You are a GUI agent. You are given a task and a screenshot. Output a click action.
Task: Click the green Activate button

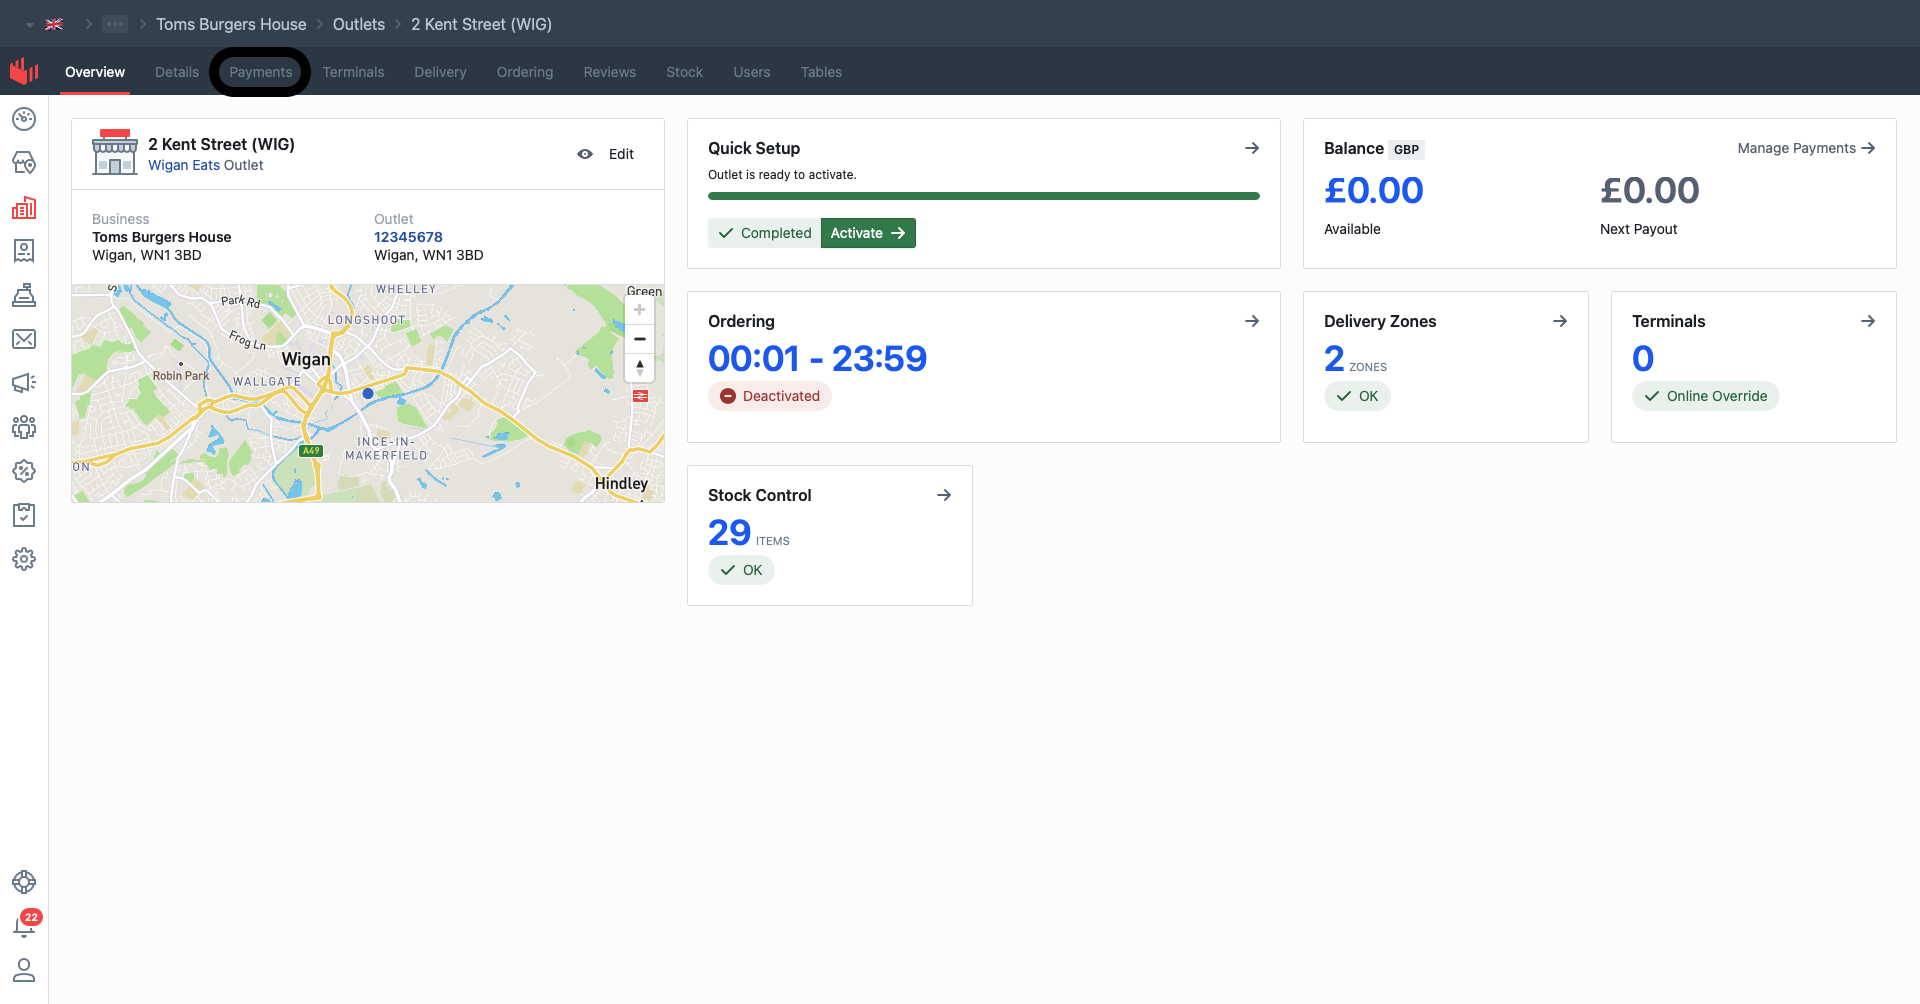click(868, 233)
